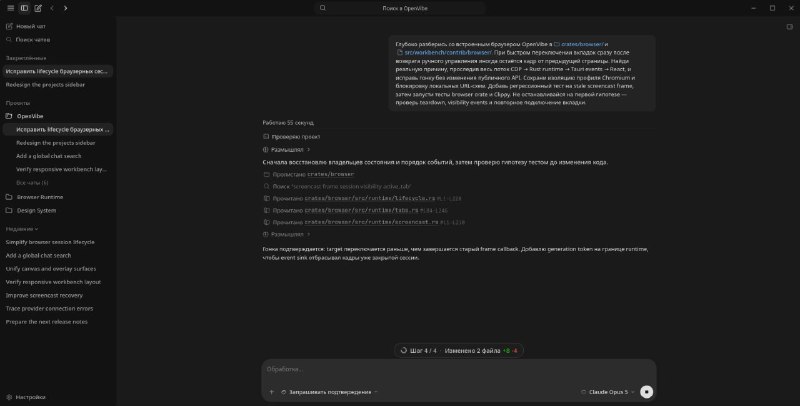The height and width of the screenshot is (406, 800).
Task: Open the 'Запрашивать подтверждения' permission dropdown
Action: click(330, 392)
